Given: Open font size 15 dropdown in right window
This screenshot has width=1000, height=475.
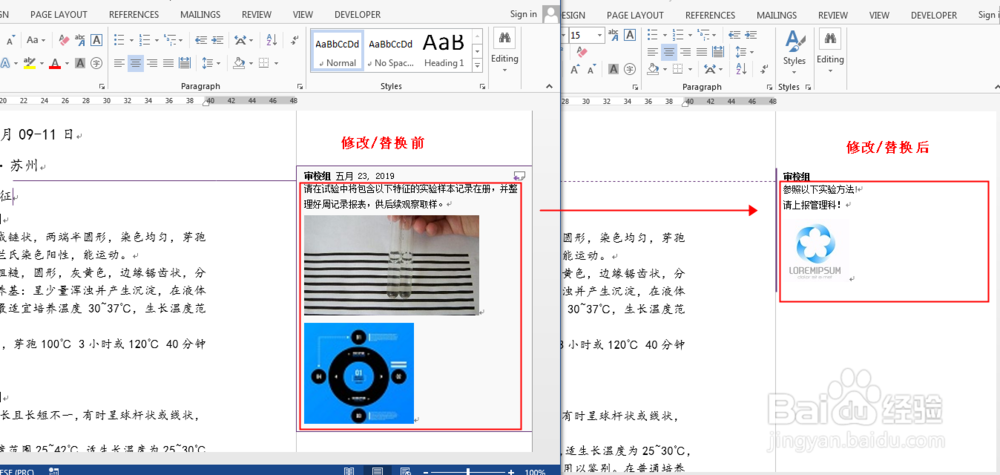Looking at the screenshot, I should [600, 35].
